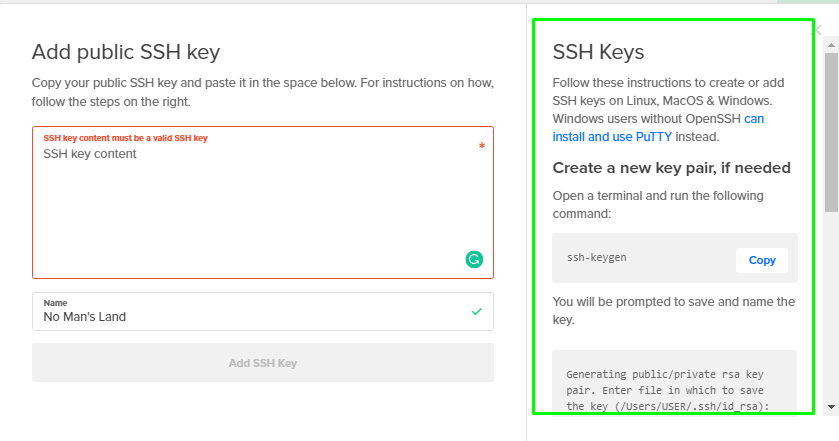839x441 pixels.
Task: Click the Grammarly icon in the key field
Action: coord(474,259)
